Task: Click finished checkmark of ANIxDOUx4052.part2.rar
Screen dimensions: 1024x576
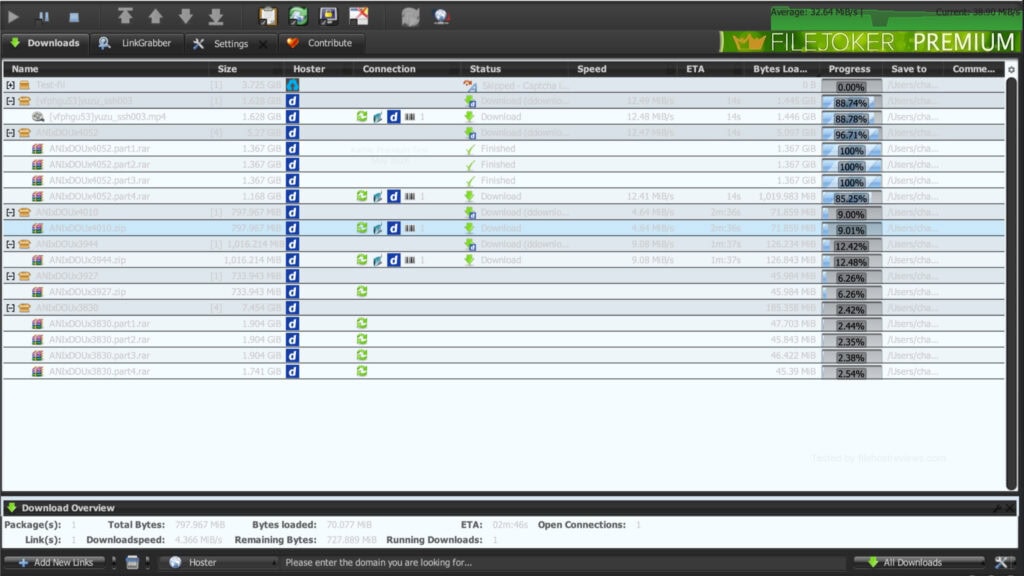Action: point(470,165)
